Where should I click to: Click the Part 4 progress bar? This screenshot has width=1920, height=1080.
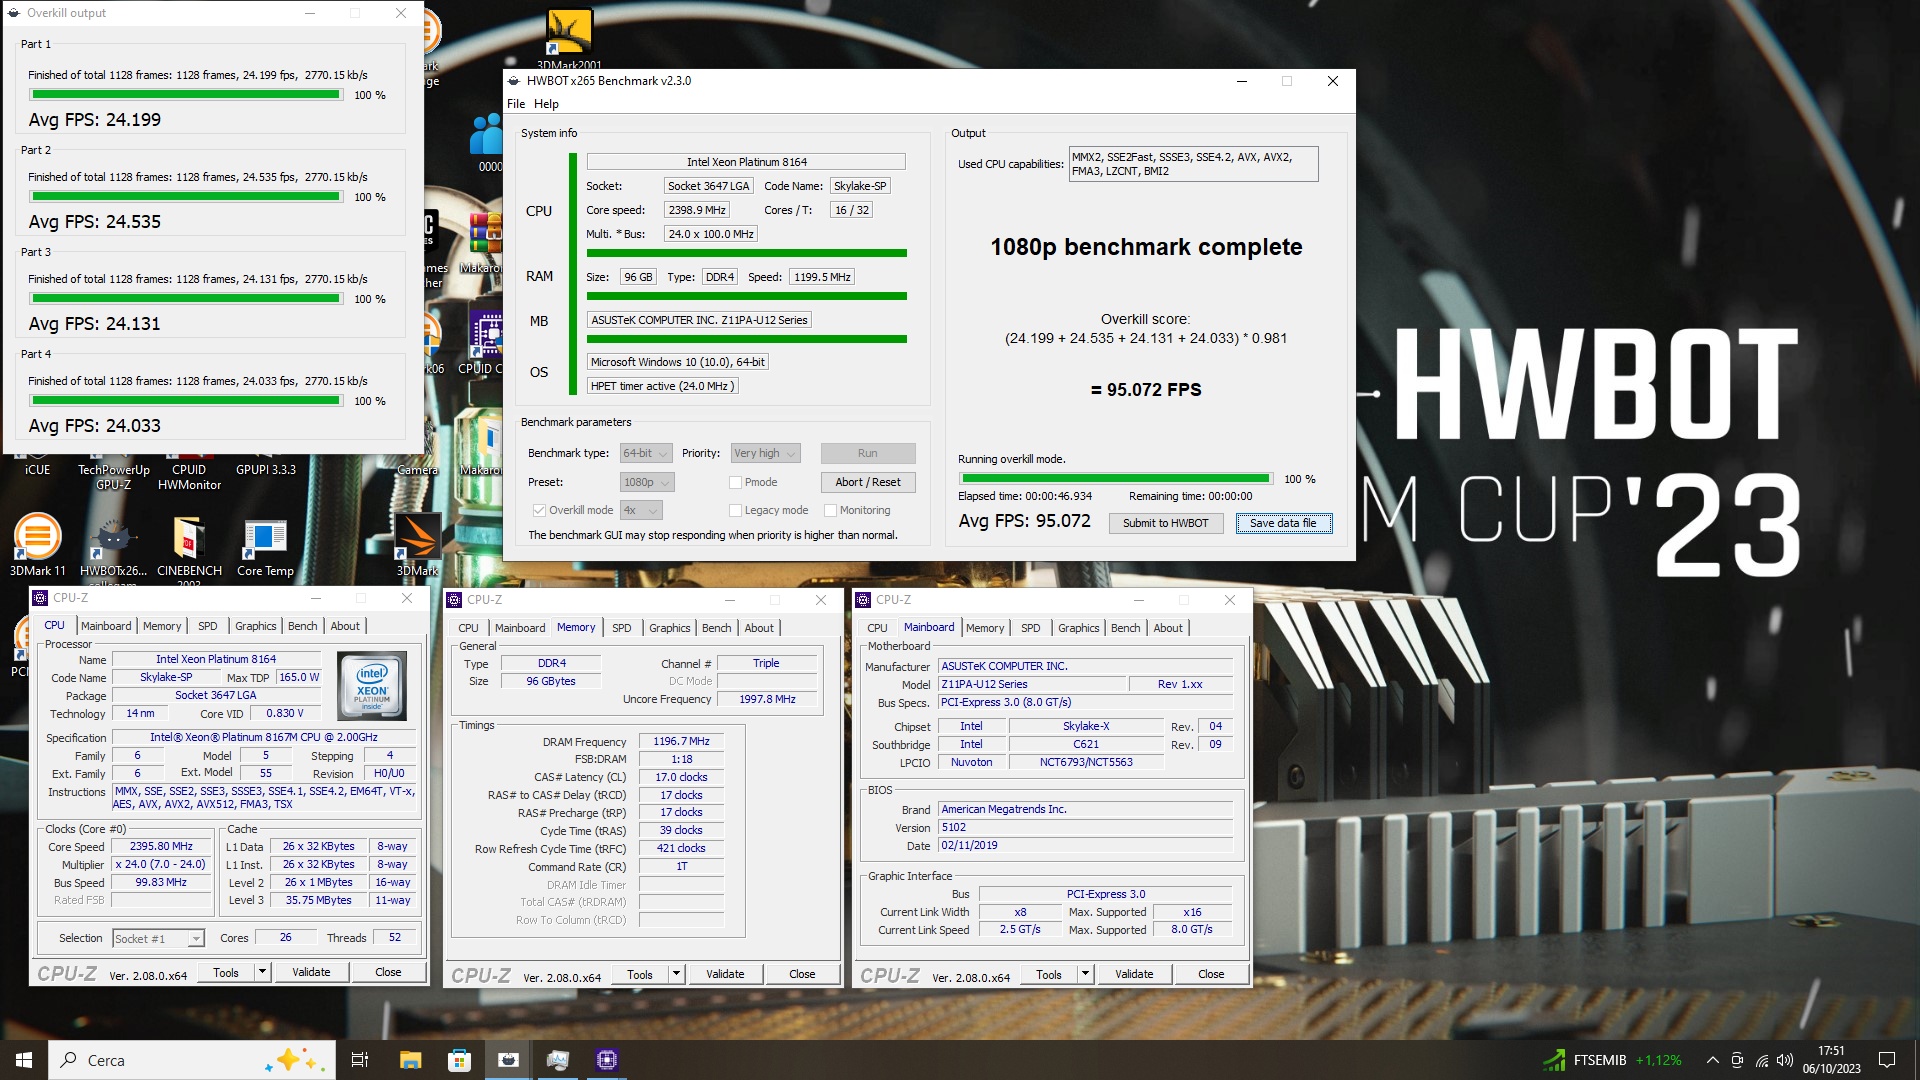pyautogui.click(x=186, y=401)
